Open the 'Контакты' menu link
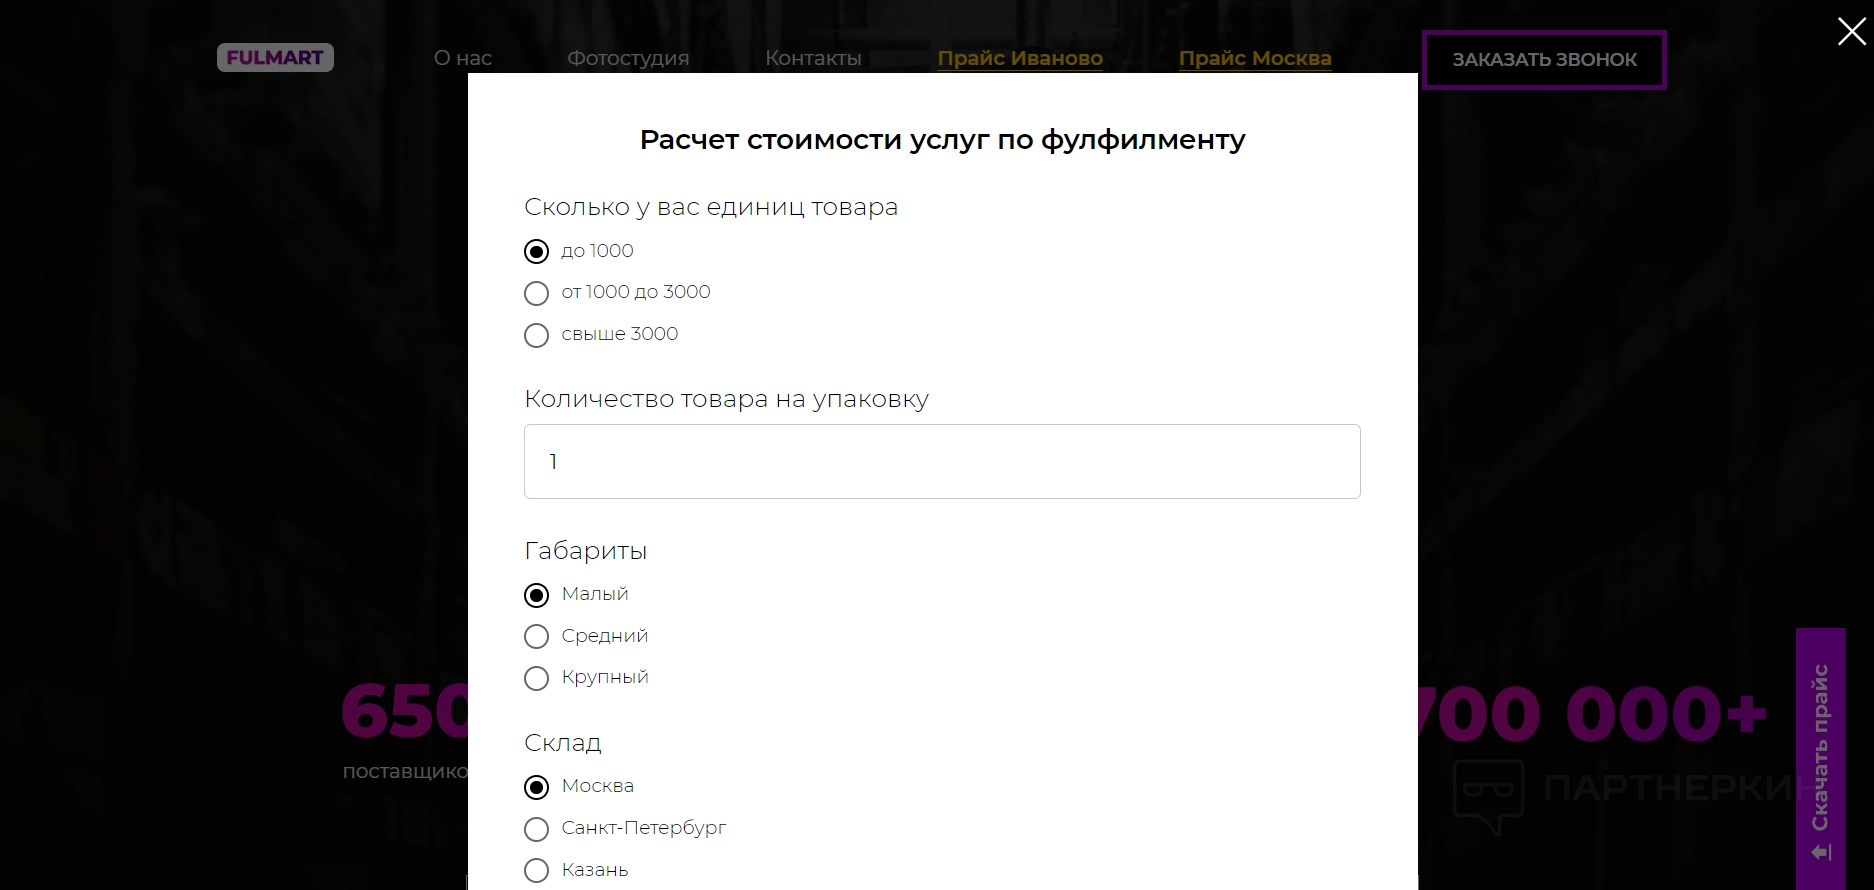1874x890 pixels. click(813, 58)
